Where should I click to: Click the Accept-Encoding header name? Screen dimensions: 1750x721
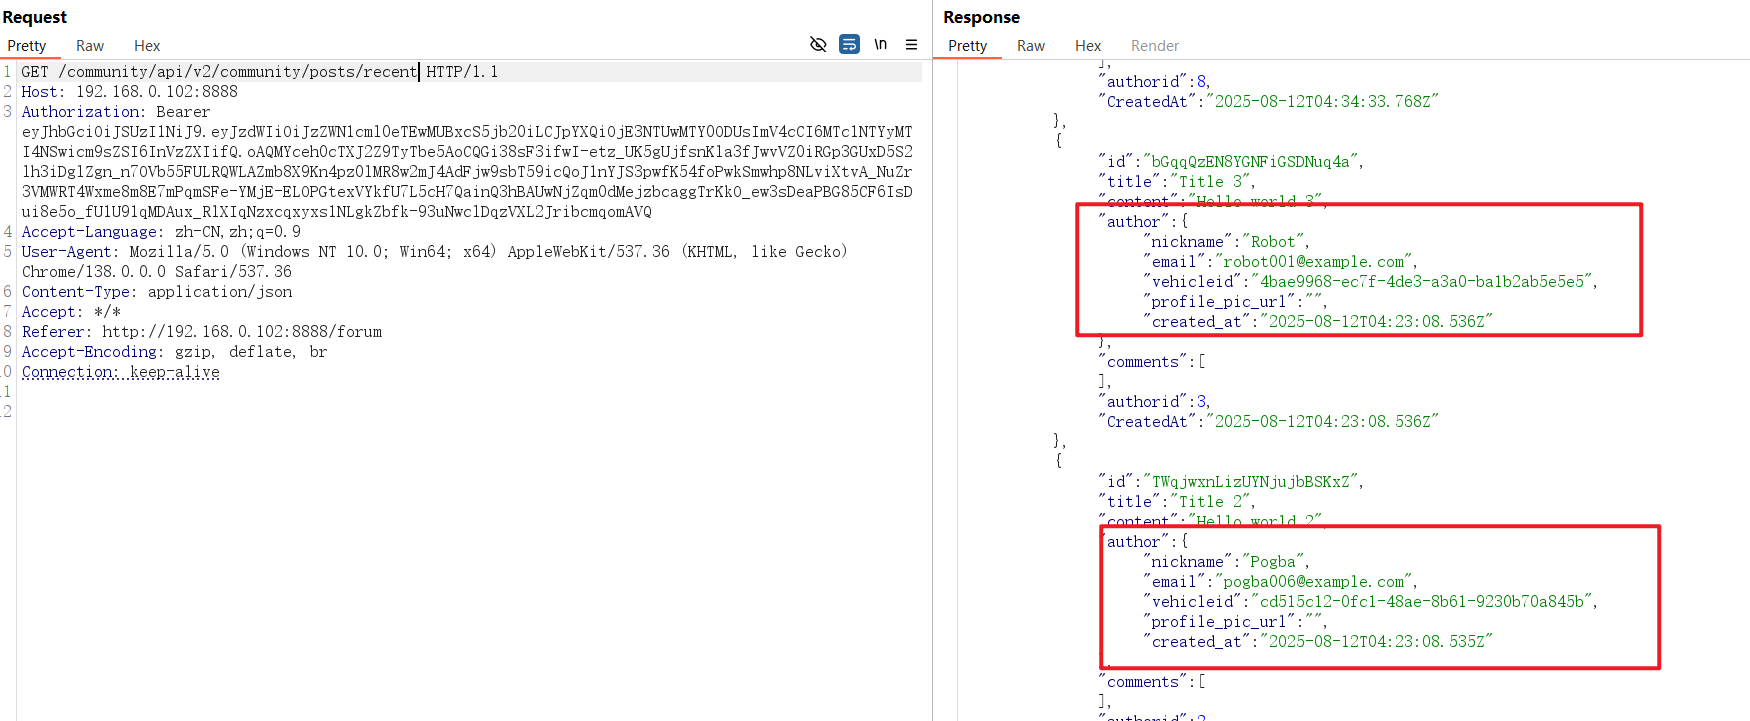point(88,352)
